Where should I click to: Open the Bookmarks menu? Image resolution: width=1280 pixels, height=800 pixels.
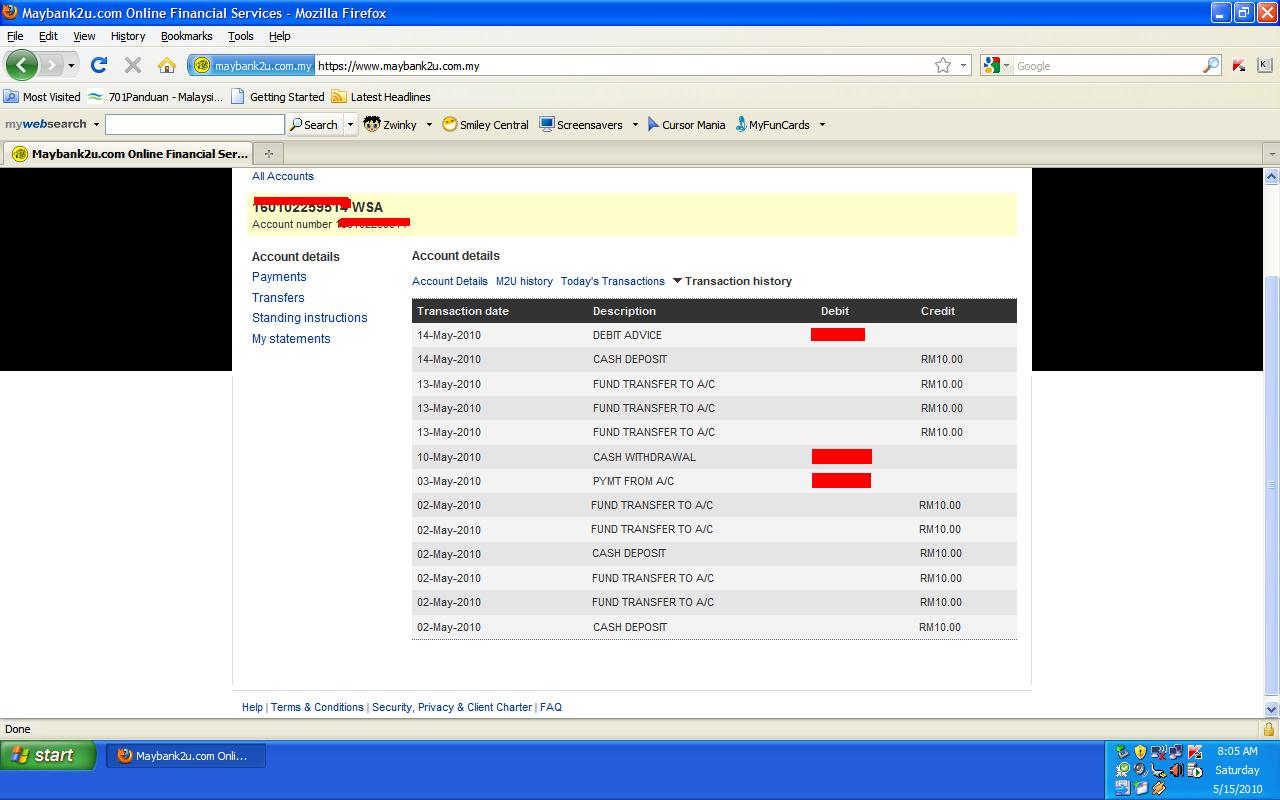187,36
